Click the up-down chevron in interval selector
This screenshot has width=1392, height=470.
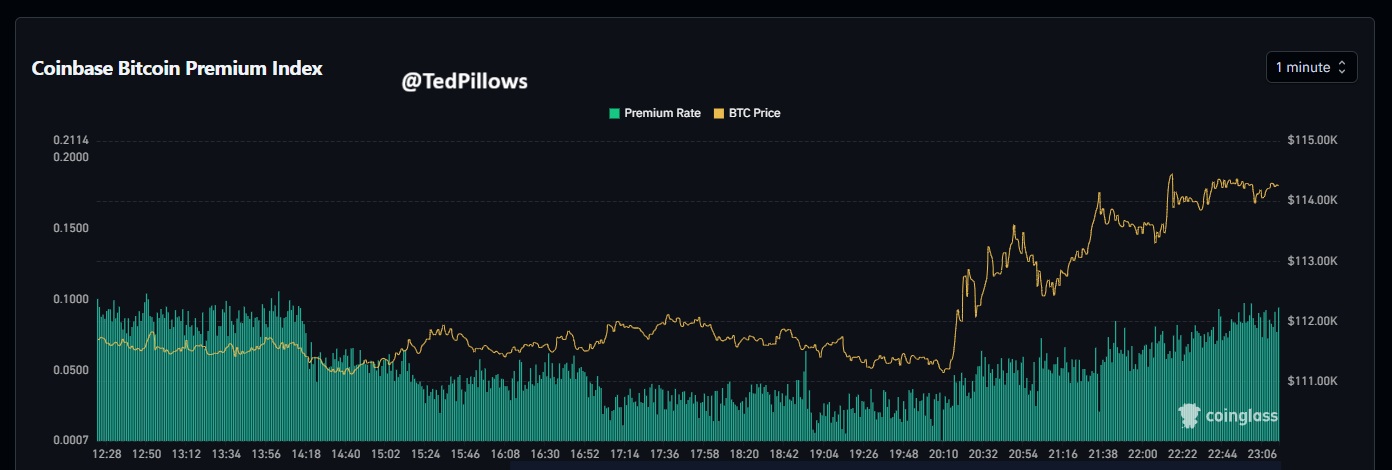click(x=1342, y=68)
